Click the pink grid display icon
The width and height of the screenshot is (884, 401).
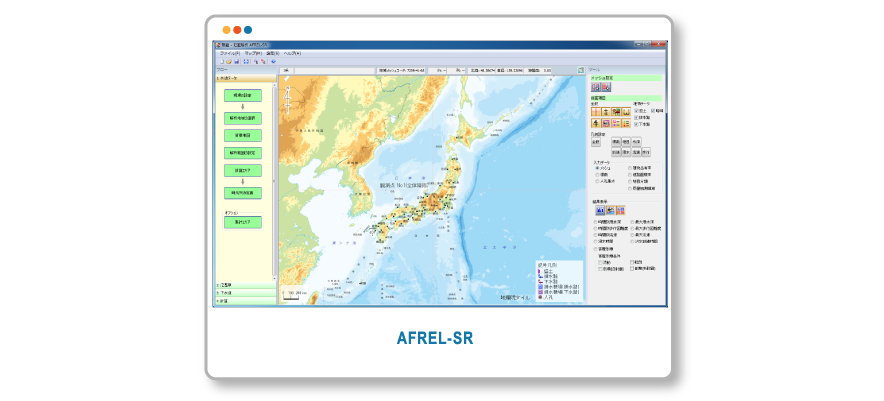click(x=605, y=123)
